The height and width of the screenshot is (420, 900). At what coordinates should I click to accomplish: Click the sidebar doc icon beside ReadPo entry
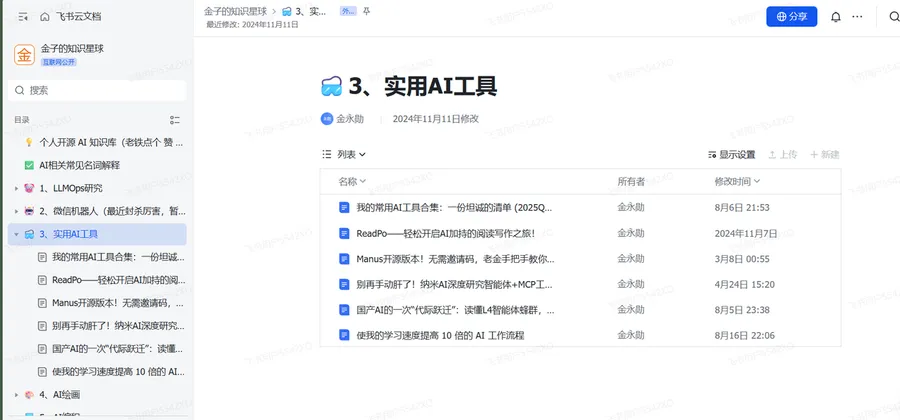(42, 280)
